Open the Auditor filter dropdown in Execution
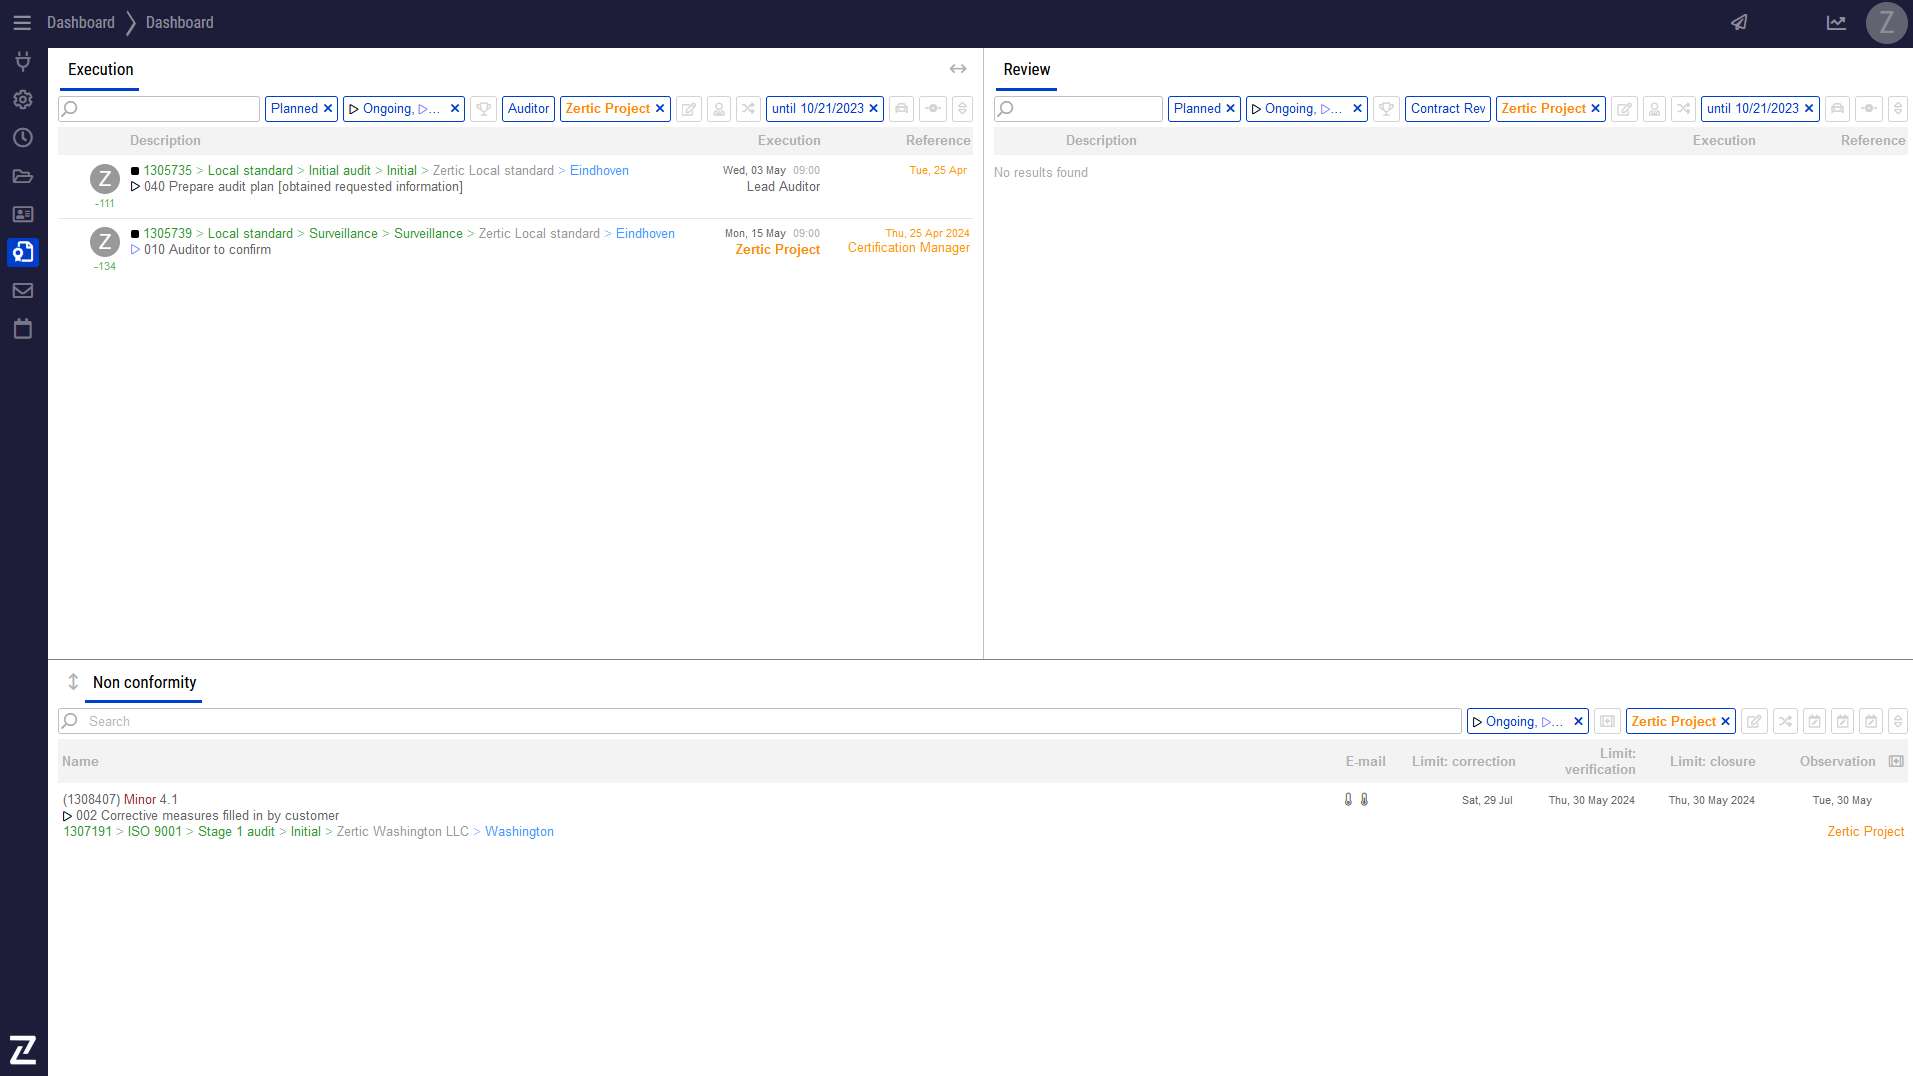1913x1076 pixels. point(528,109)
